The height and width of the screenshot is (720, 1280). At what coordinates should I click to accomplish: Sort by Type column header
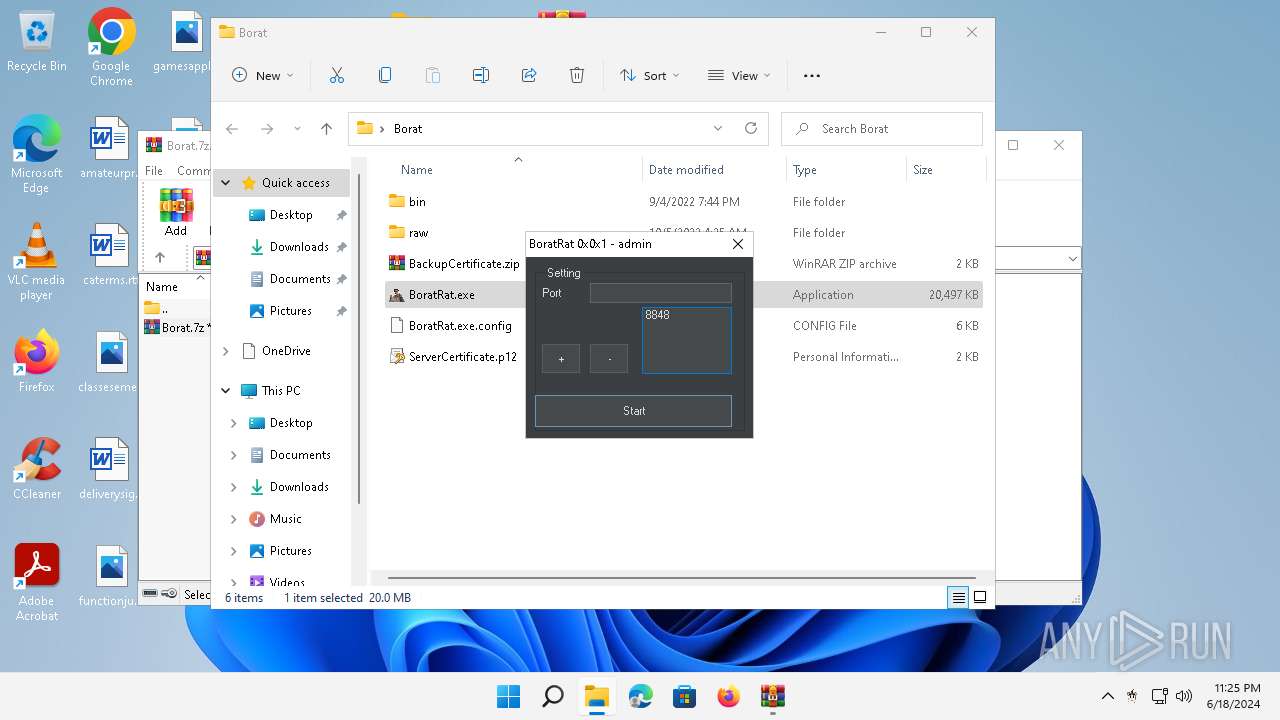click(x=846, y=170)
